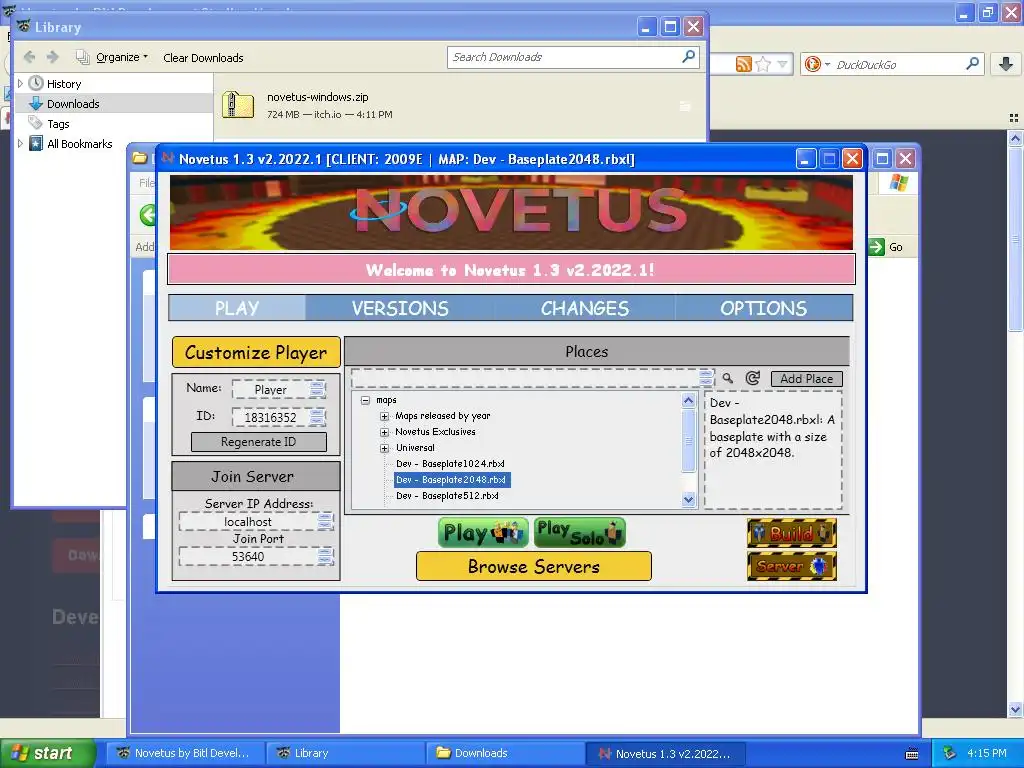Open the PLAY tab in Novetus
This screenshot has width=1024, height=768.
(x=237, y=308)
